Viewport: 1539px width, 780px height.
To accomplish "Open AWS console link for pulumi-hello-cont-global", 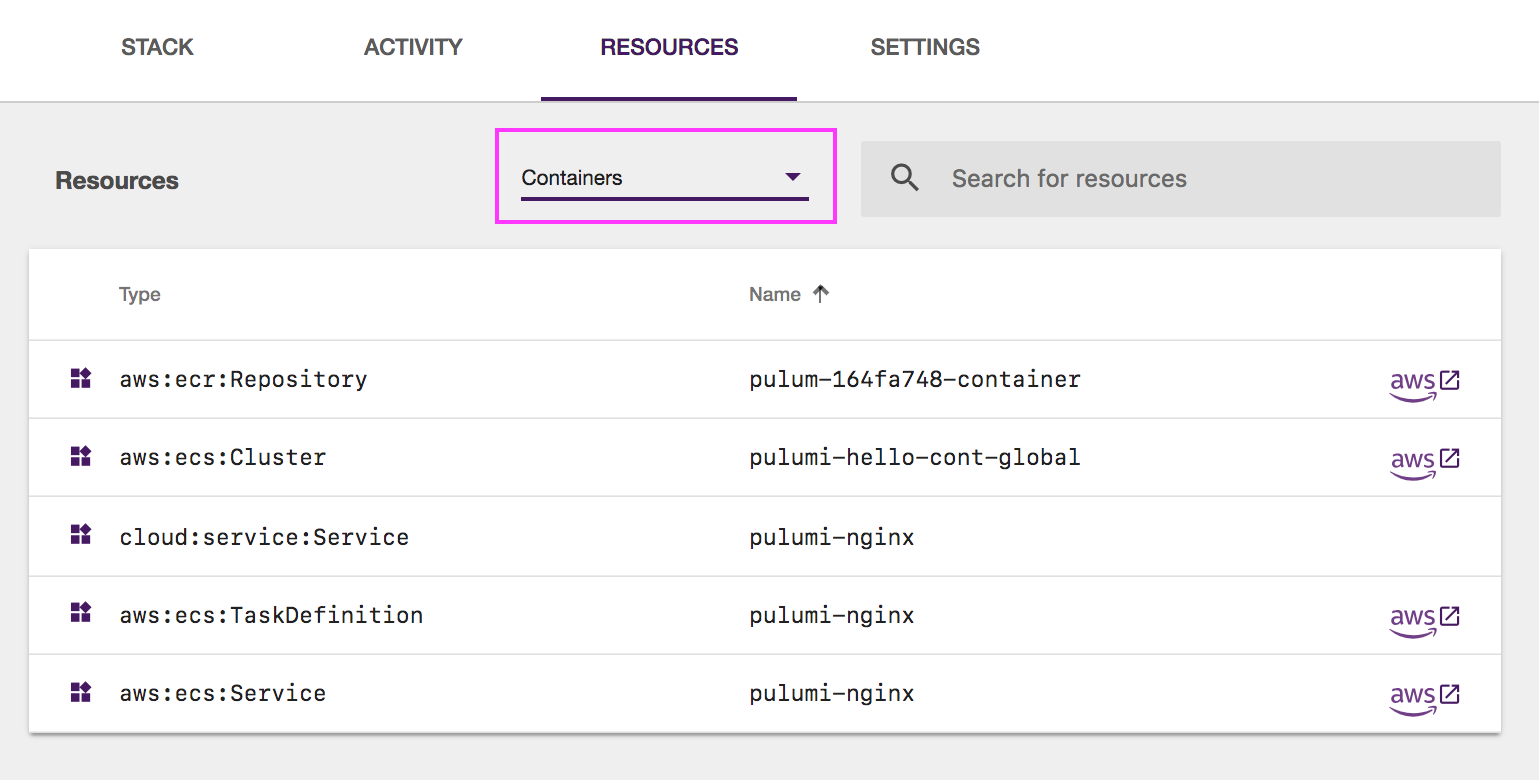I will click(x=1425, y=461).
